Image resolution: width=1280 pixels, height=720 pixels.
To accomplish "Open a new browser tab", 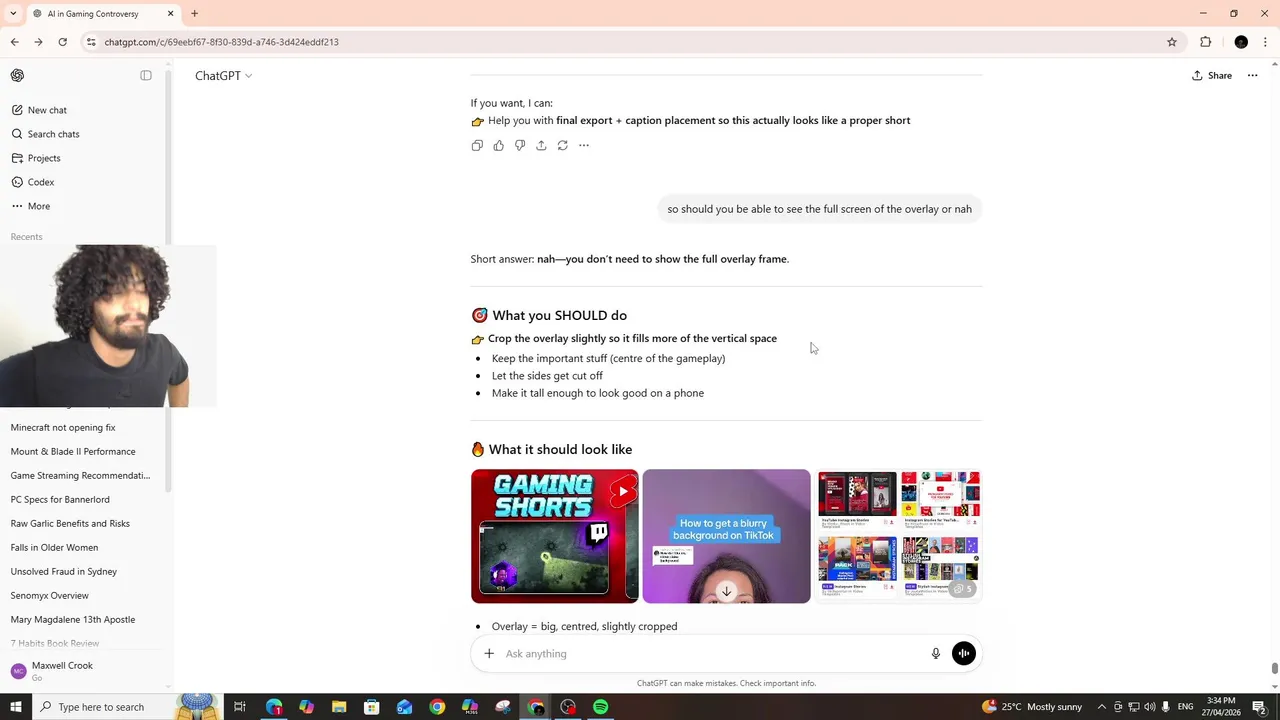I will point(194,14).
